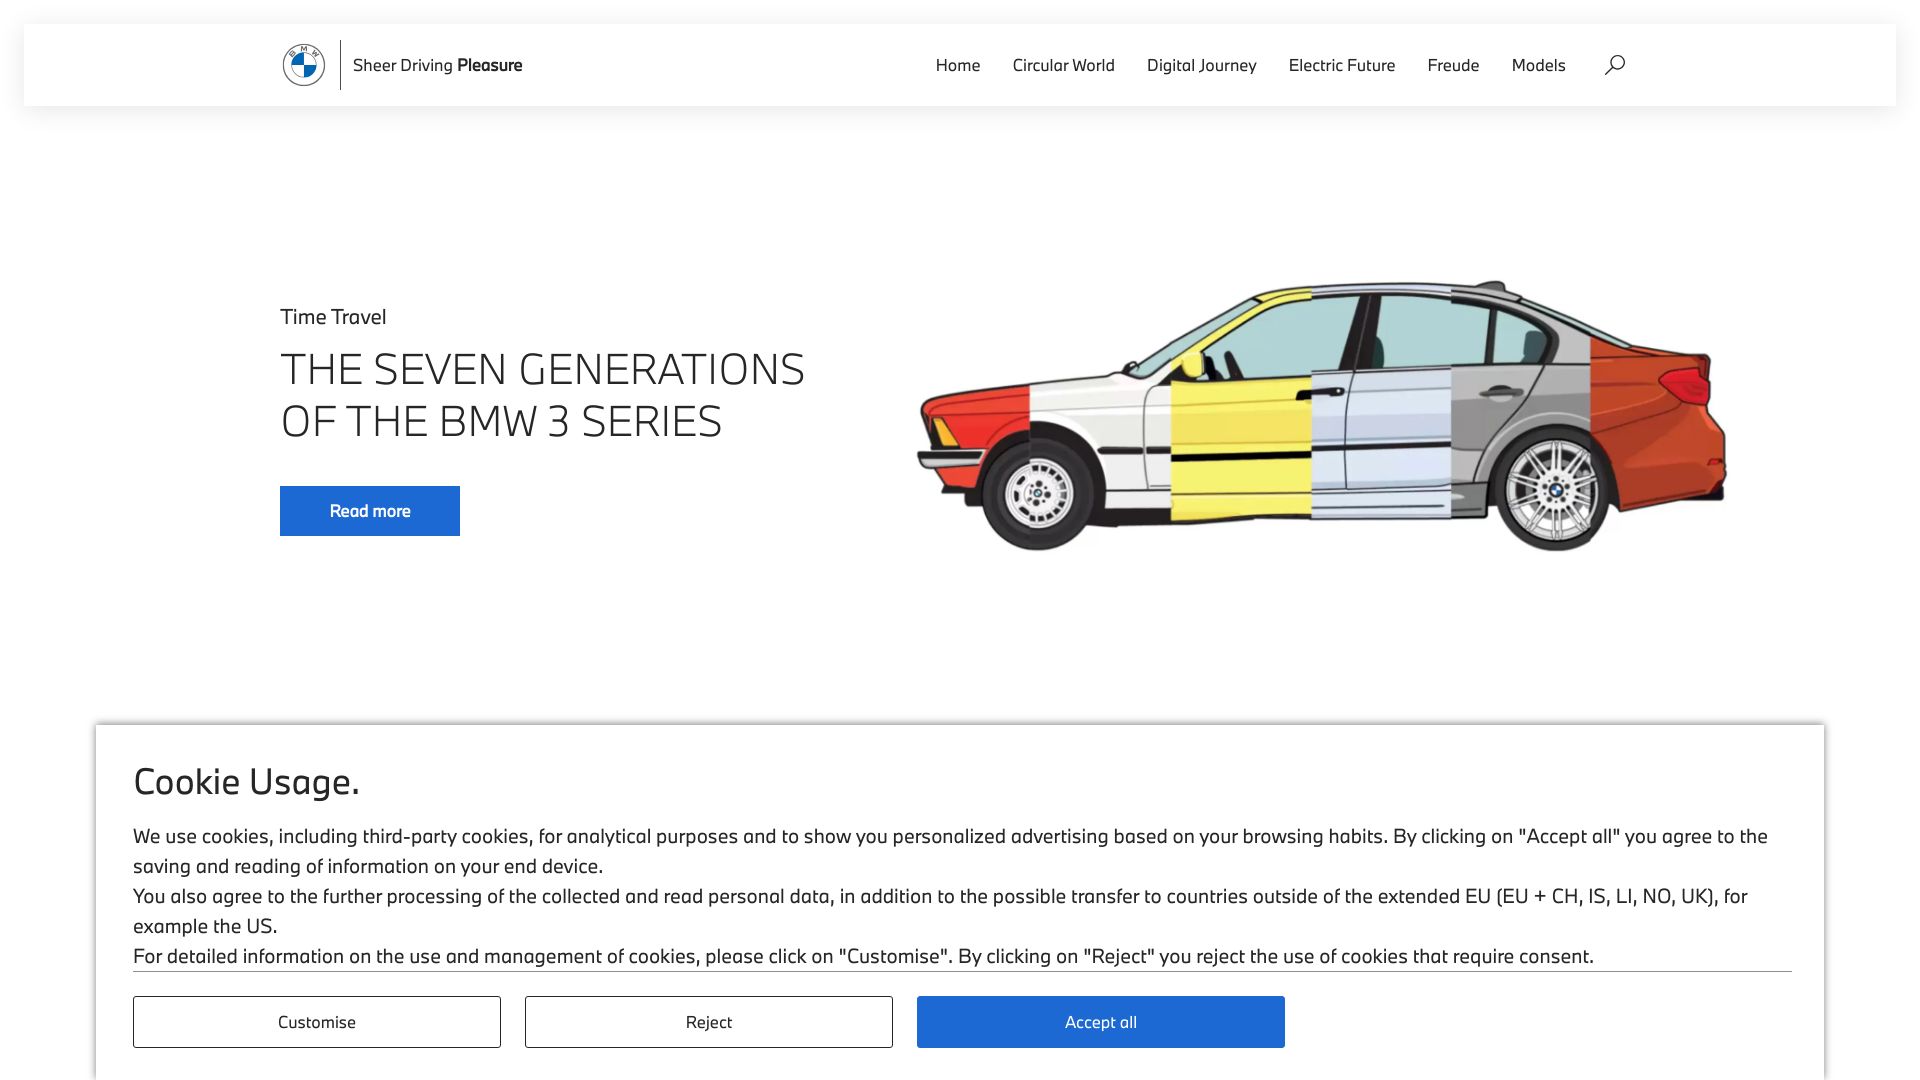Click the Seven Generations BMW 3 Series headline
This screenshot has height=1080, width=1920.
tap(541, 395)
